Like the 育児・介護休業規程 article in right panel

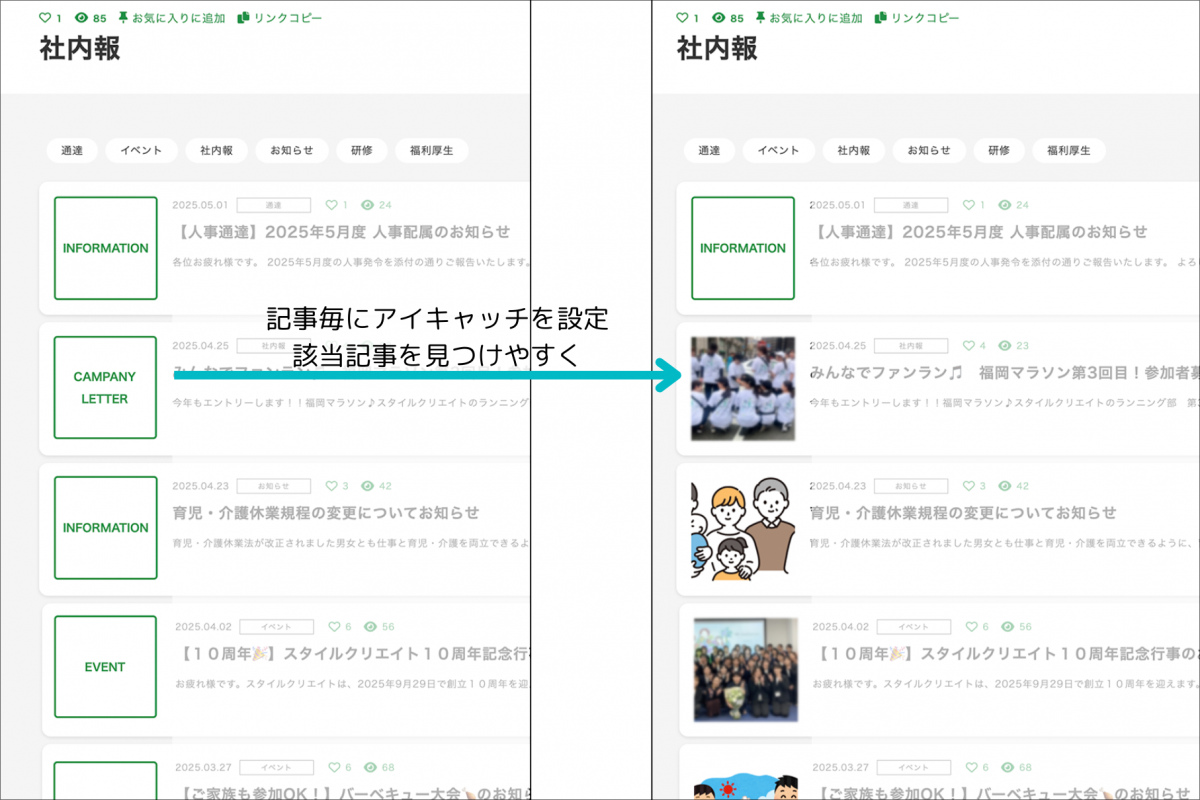pos(968,486)
